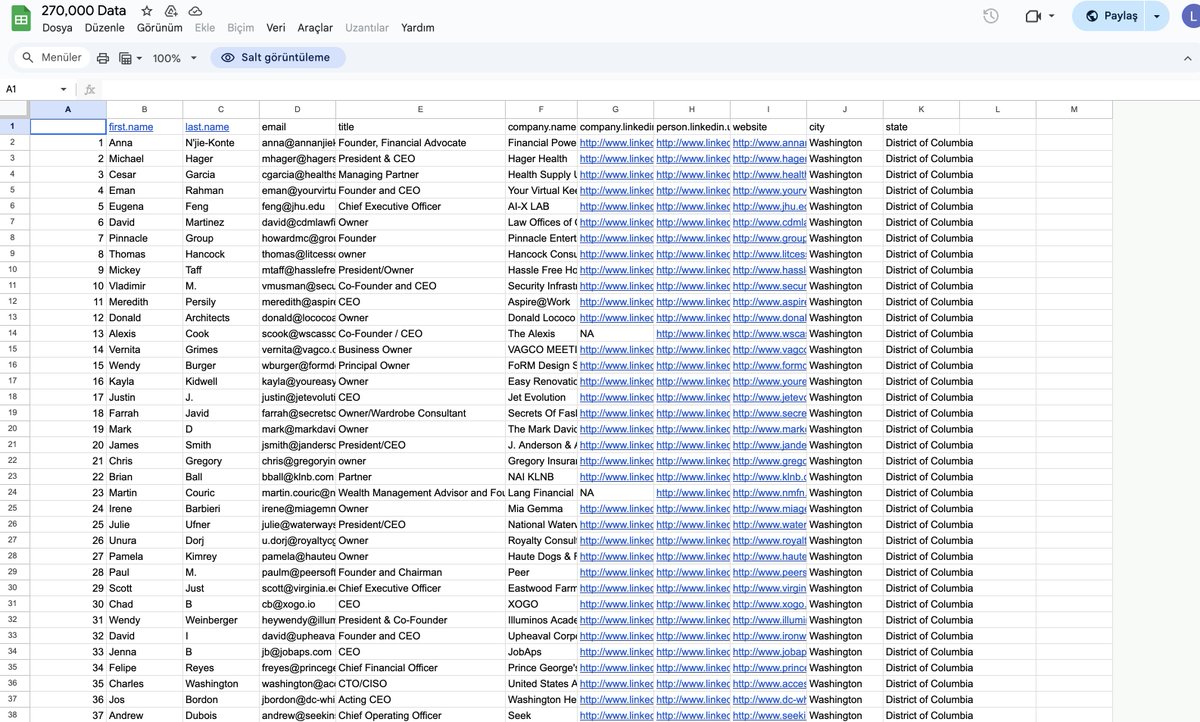Check the document cloud save status
Image resolution: width=1200 pixels, height=722 pixels.
pyautogui.click(x=194, y=10)
